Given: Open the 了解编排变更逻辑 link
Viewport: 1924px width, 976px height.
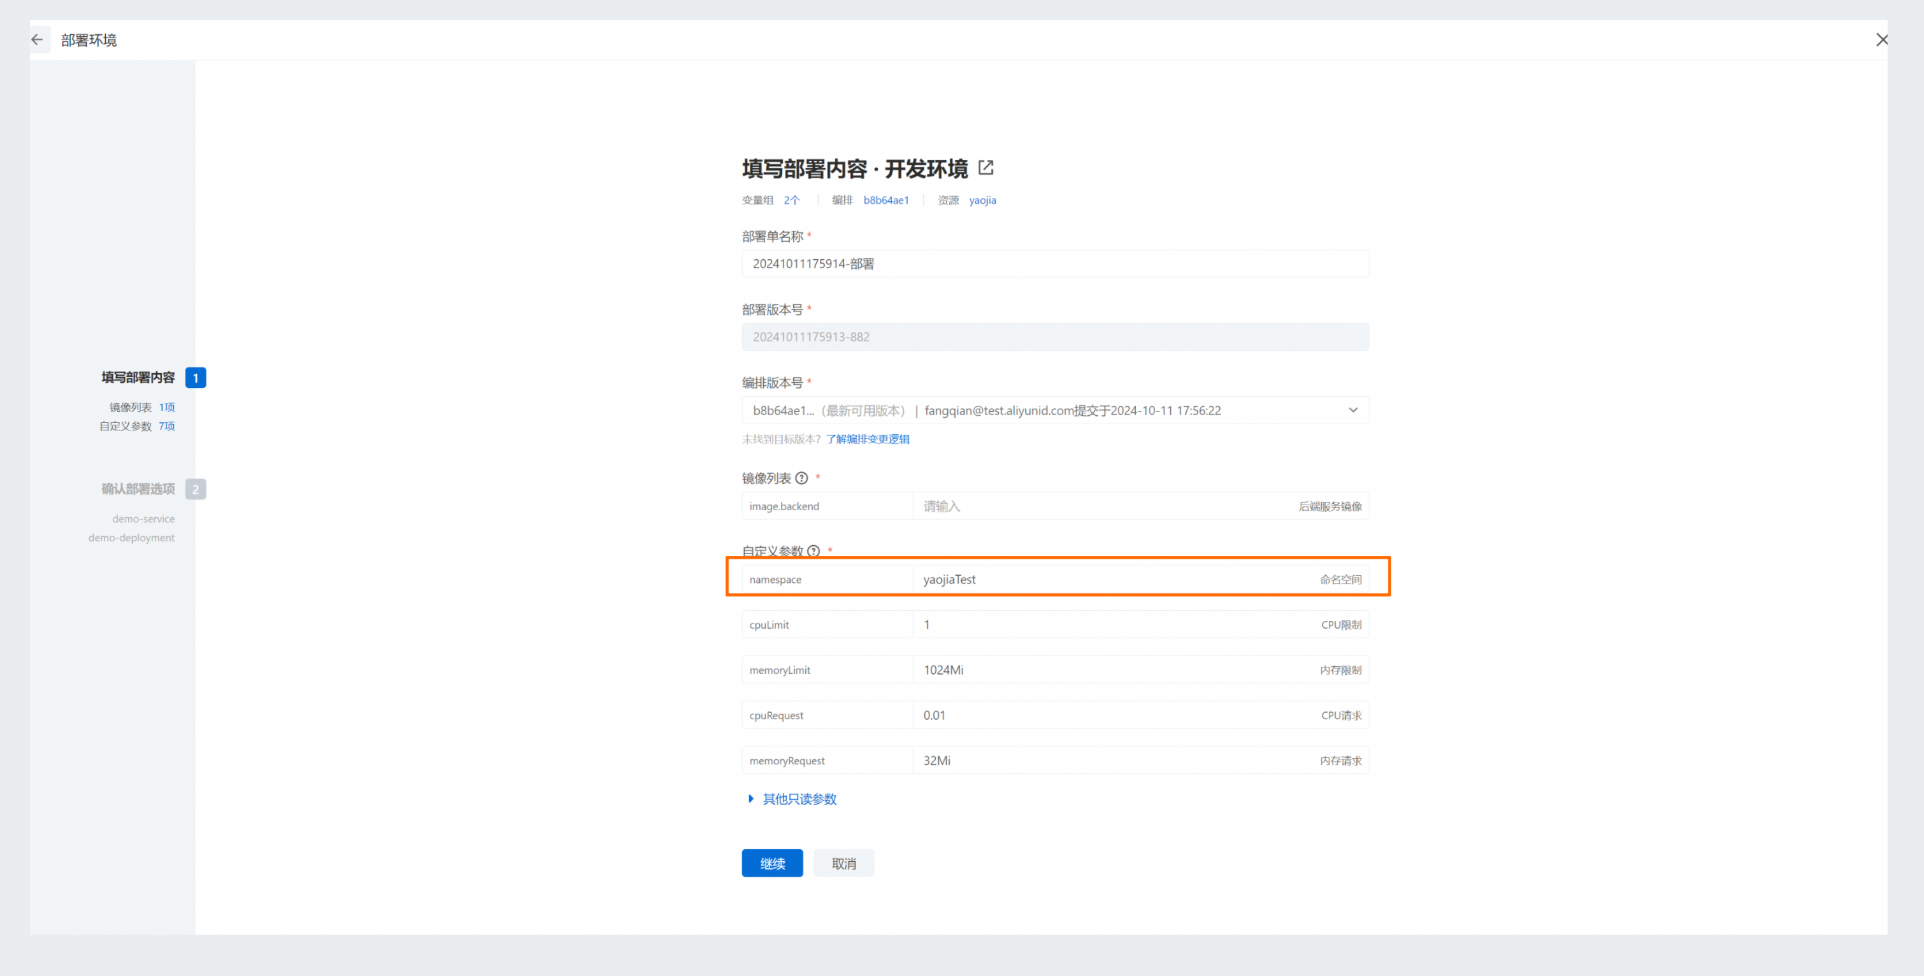Looking at the screenshot, I should [868, 439].
